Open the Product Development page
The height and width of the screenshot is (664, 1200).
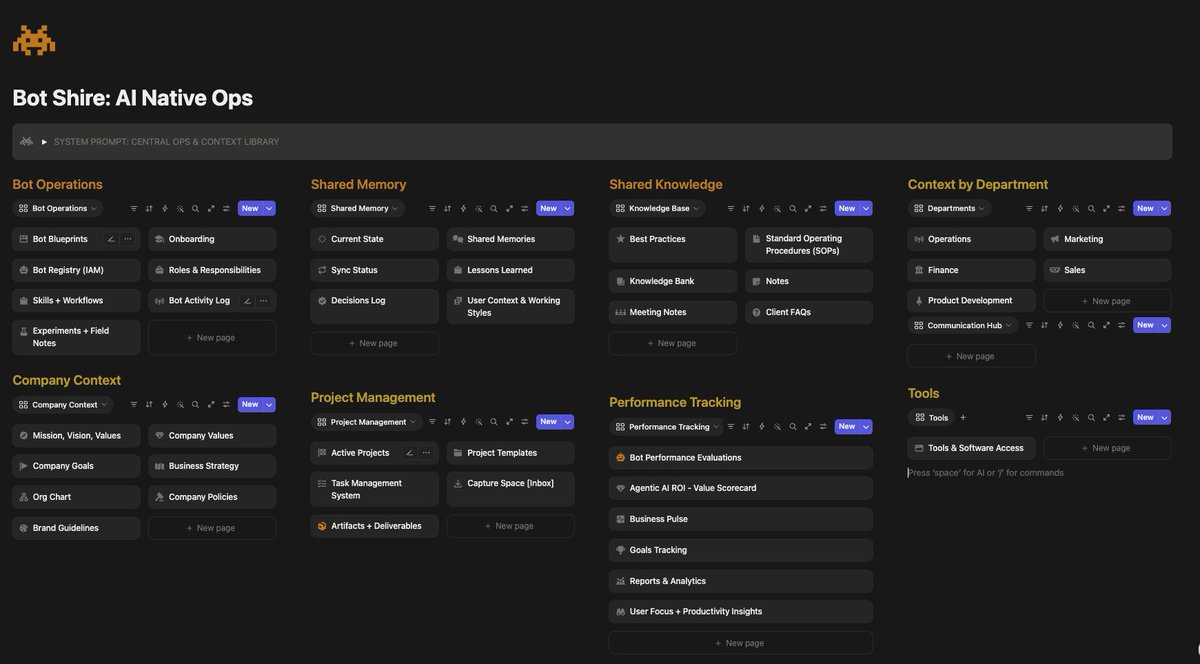[x=971, y=301]
